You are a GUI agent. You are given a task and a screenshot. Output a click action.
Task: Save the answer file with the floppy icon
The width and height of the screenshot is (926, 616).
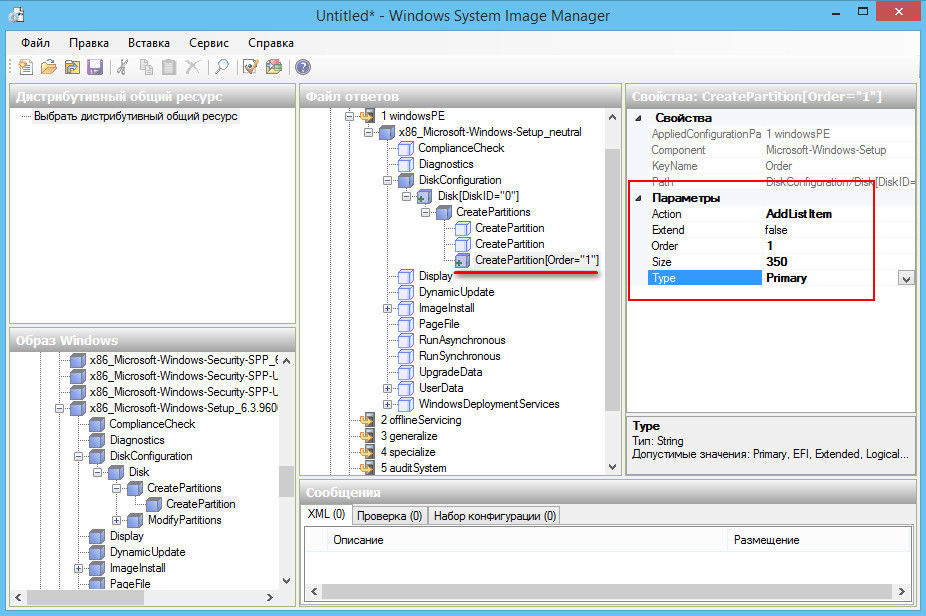(95, 67)
